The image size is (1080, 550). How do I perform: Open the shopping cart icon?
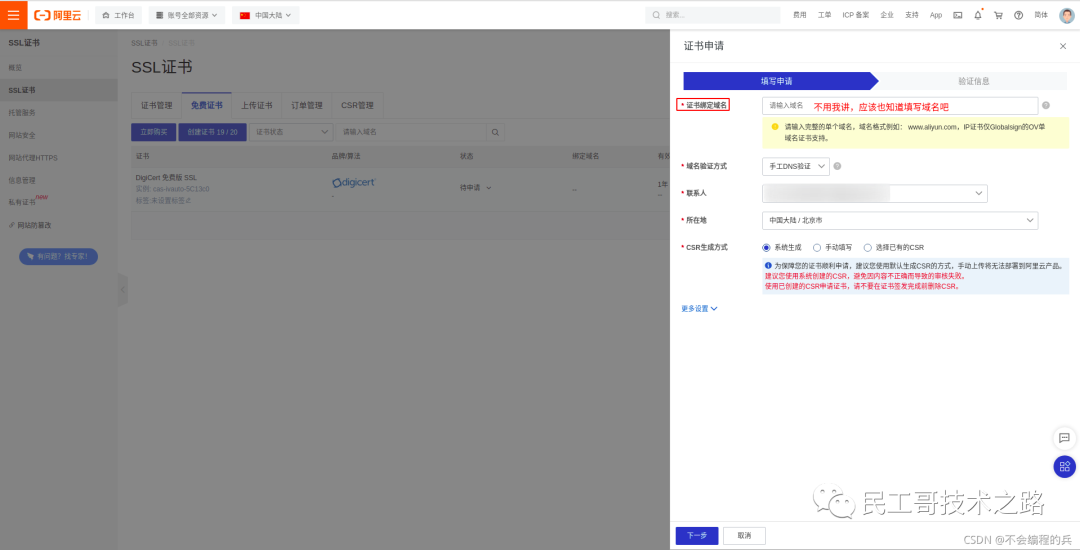click(997, 15)
